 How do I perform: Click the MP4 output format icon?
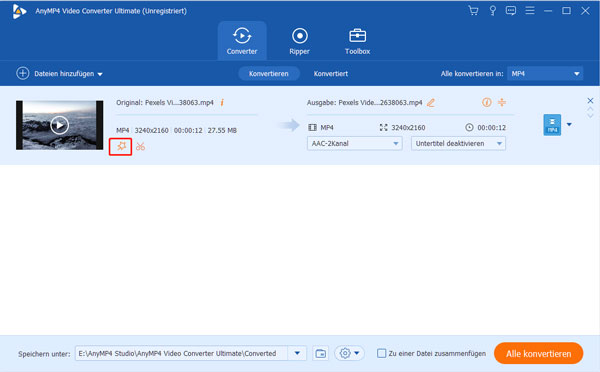click(552, 125)
